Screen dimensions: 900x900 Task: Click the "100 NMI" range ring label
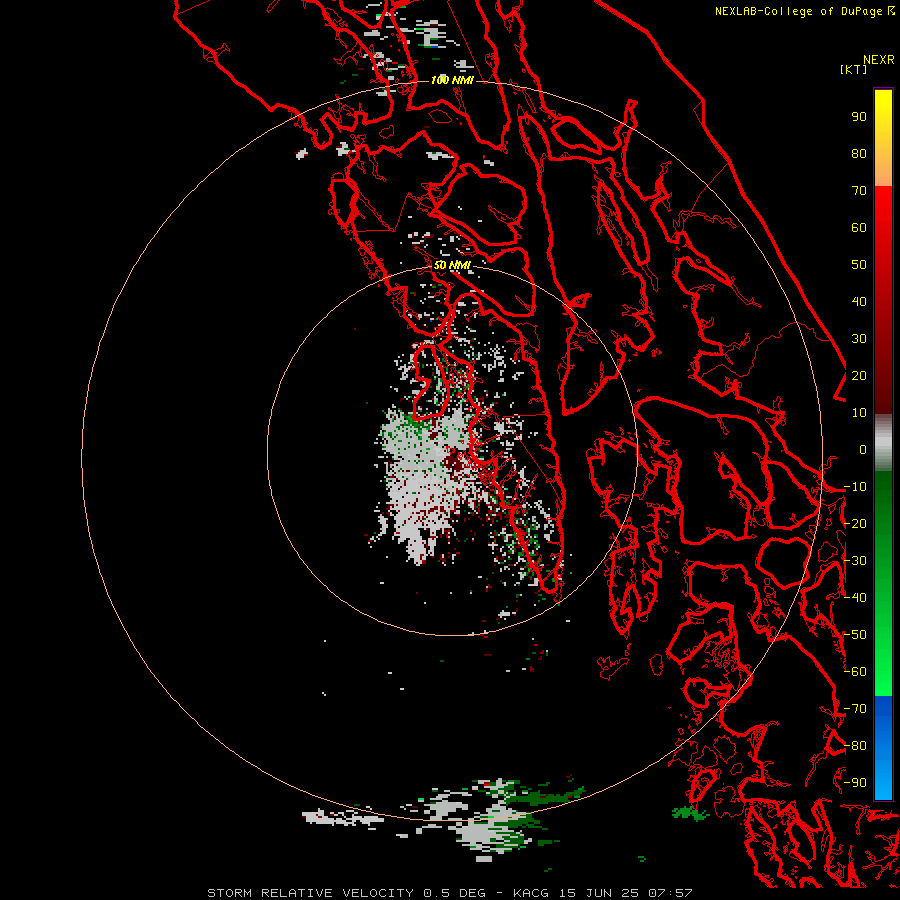coord(452,80)
